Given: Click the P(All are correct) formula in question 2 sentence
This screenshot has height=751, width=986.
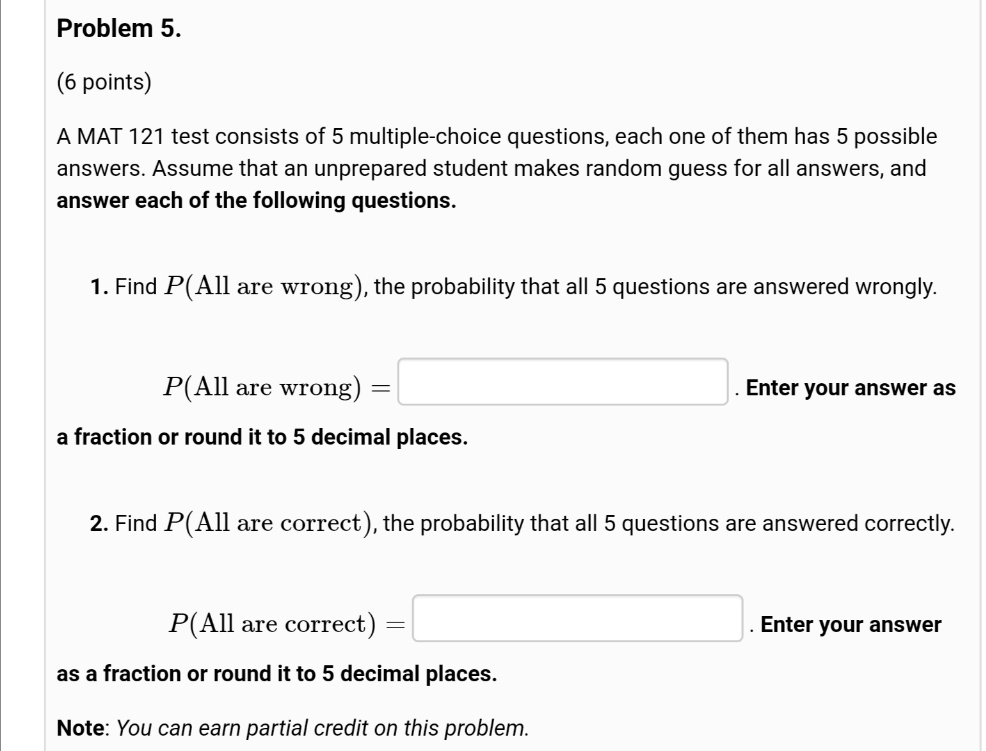Looking at the screenshot, I should pyautogui.click(x=264, y=524).
